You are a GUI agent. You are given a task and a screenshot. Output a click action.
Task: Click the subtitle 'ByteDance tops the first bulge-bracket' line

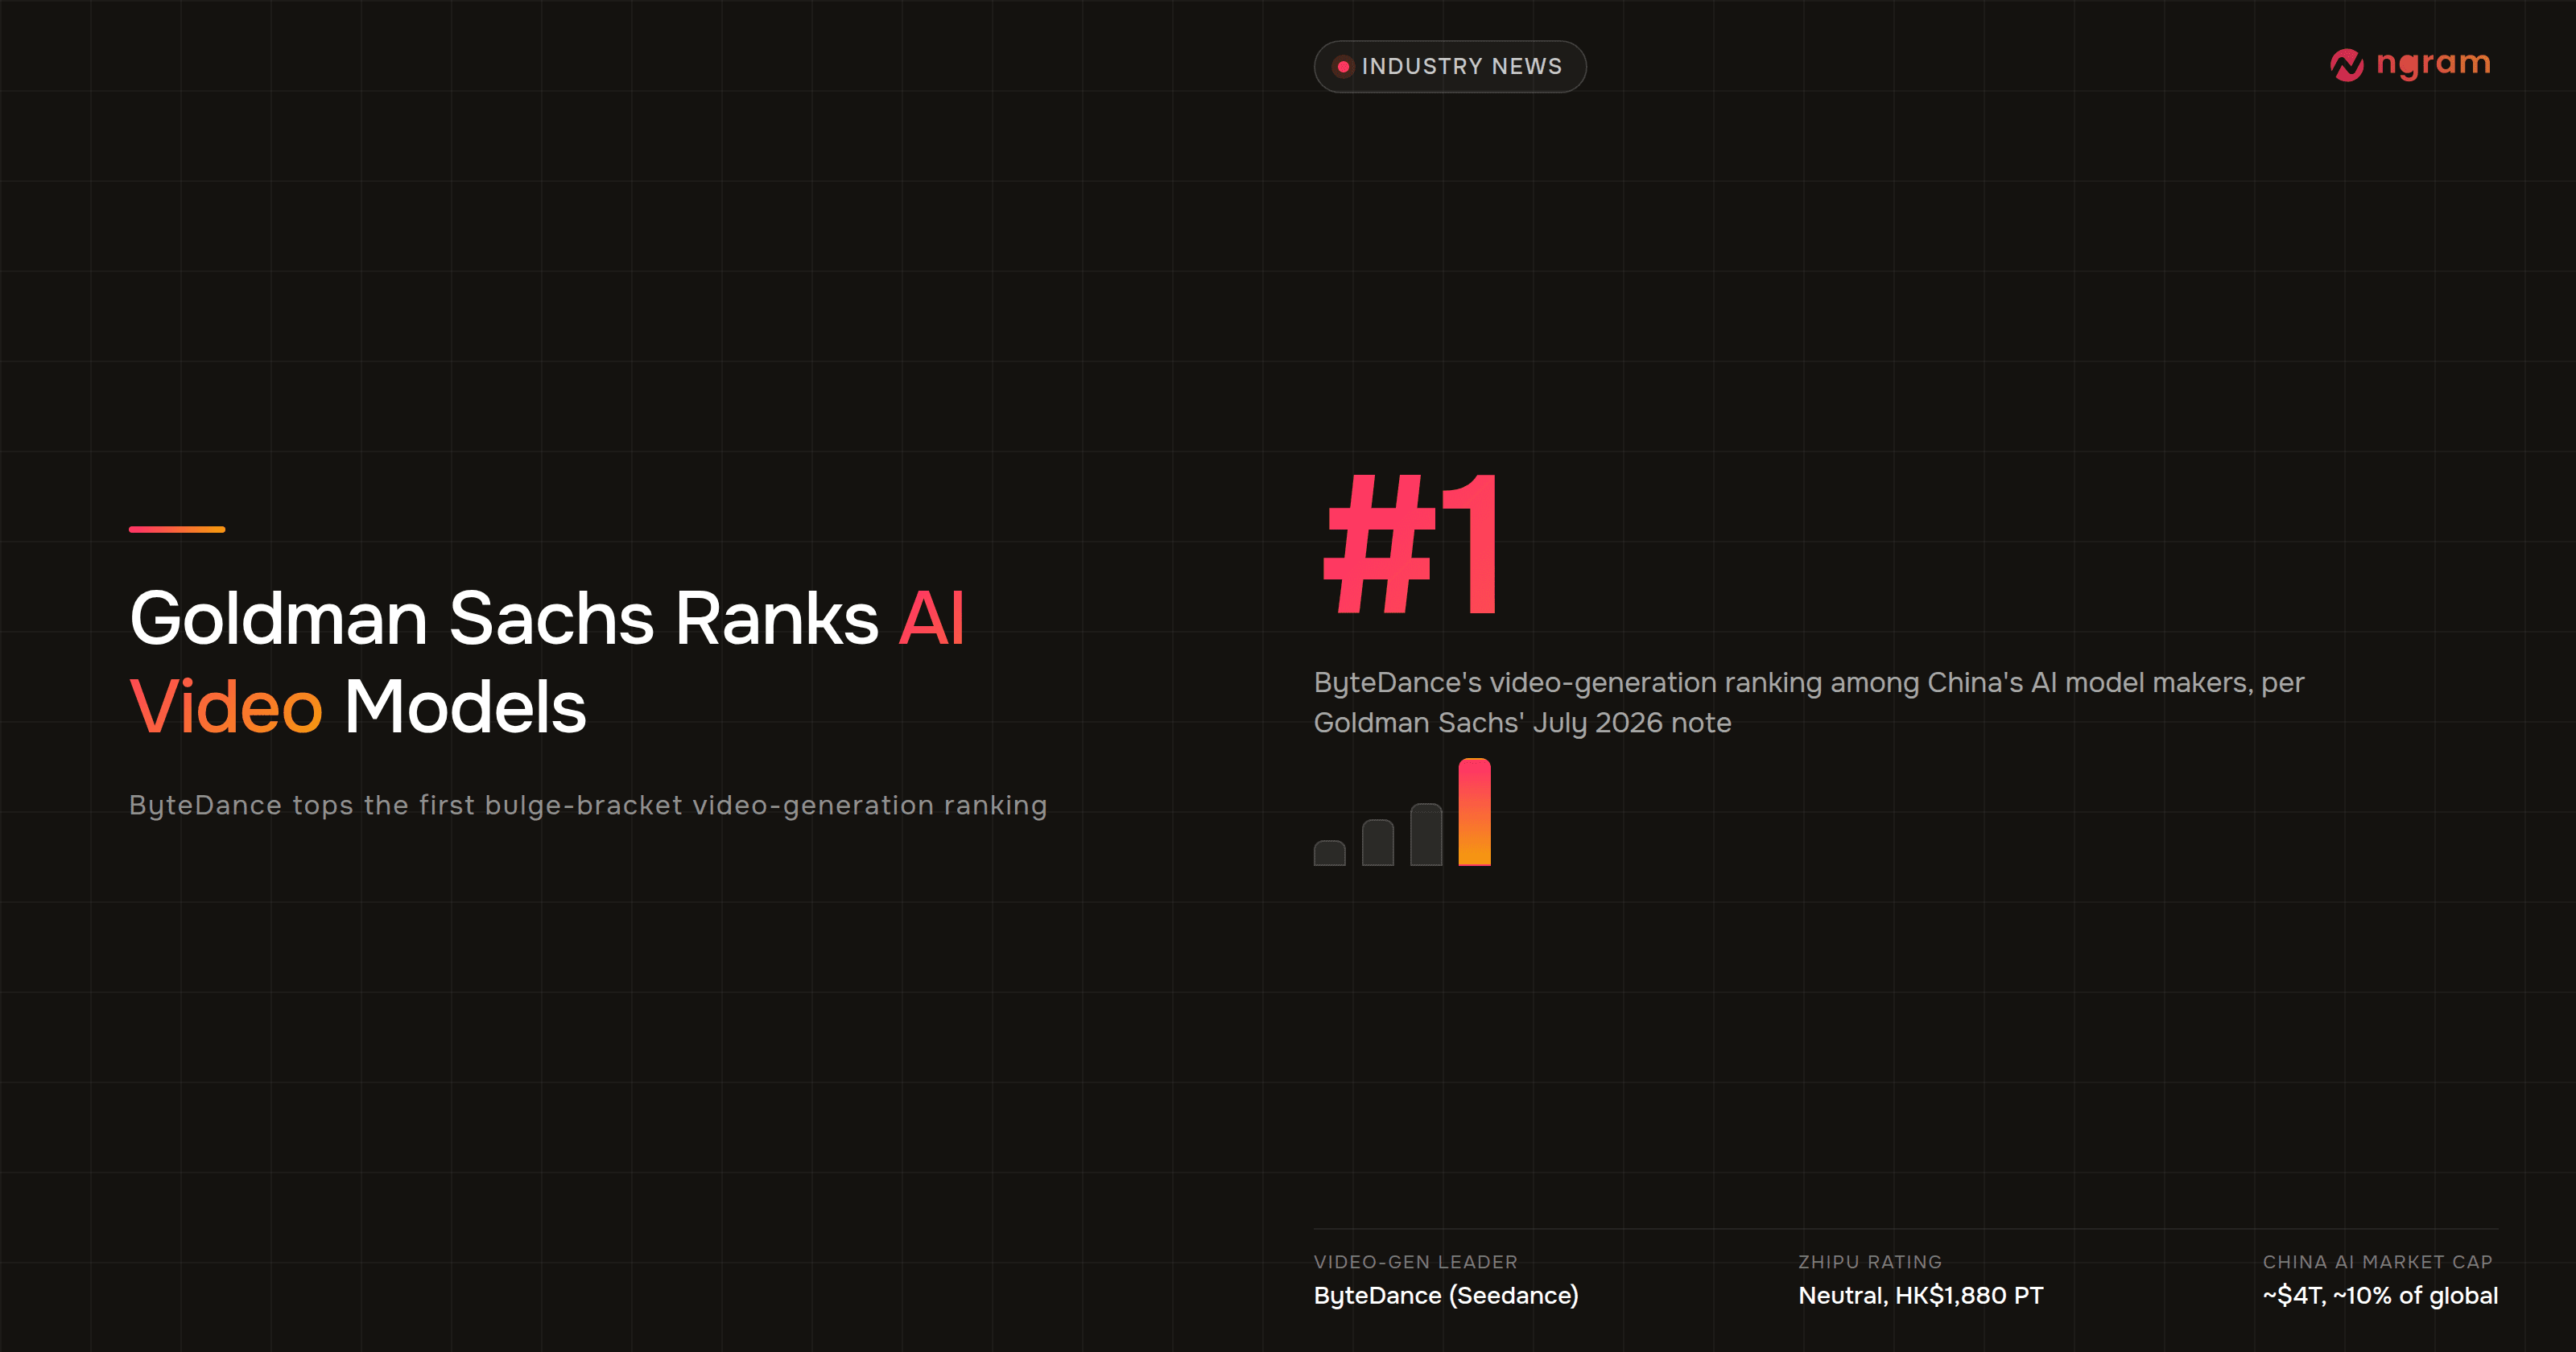coord(588,805)
